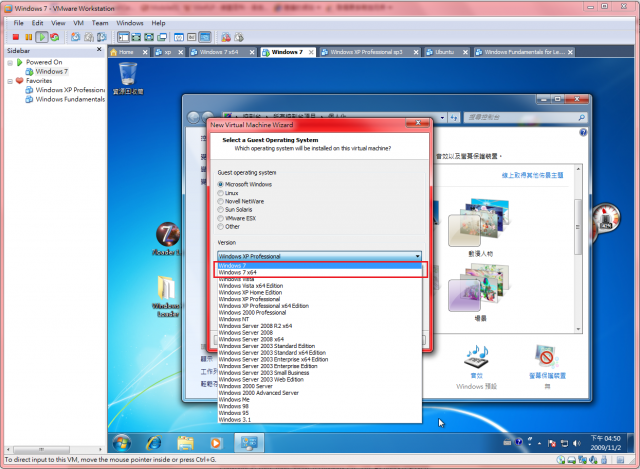Choose Windows 2000 Professional in list
Viewport: 640px width, 469px height.
[x=319, y=313]
